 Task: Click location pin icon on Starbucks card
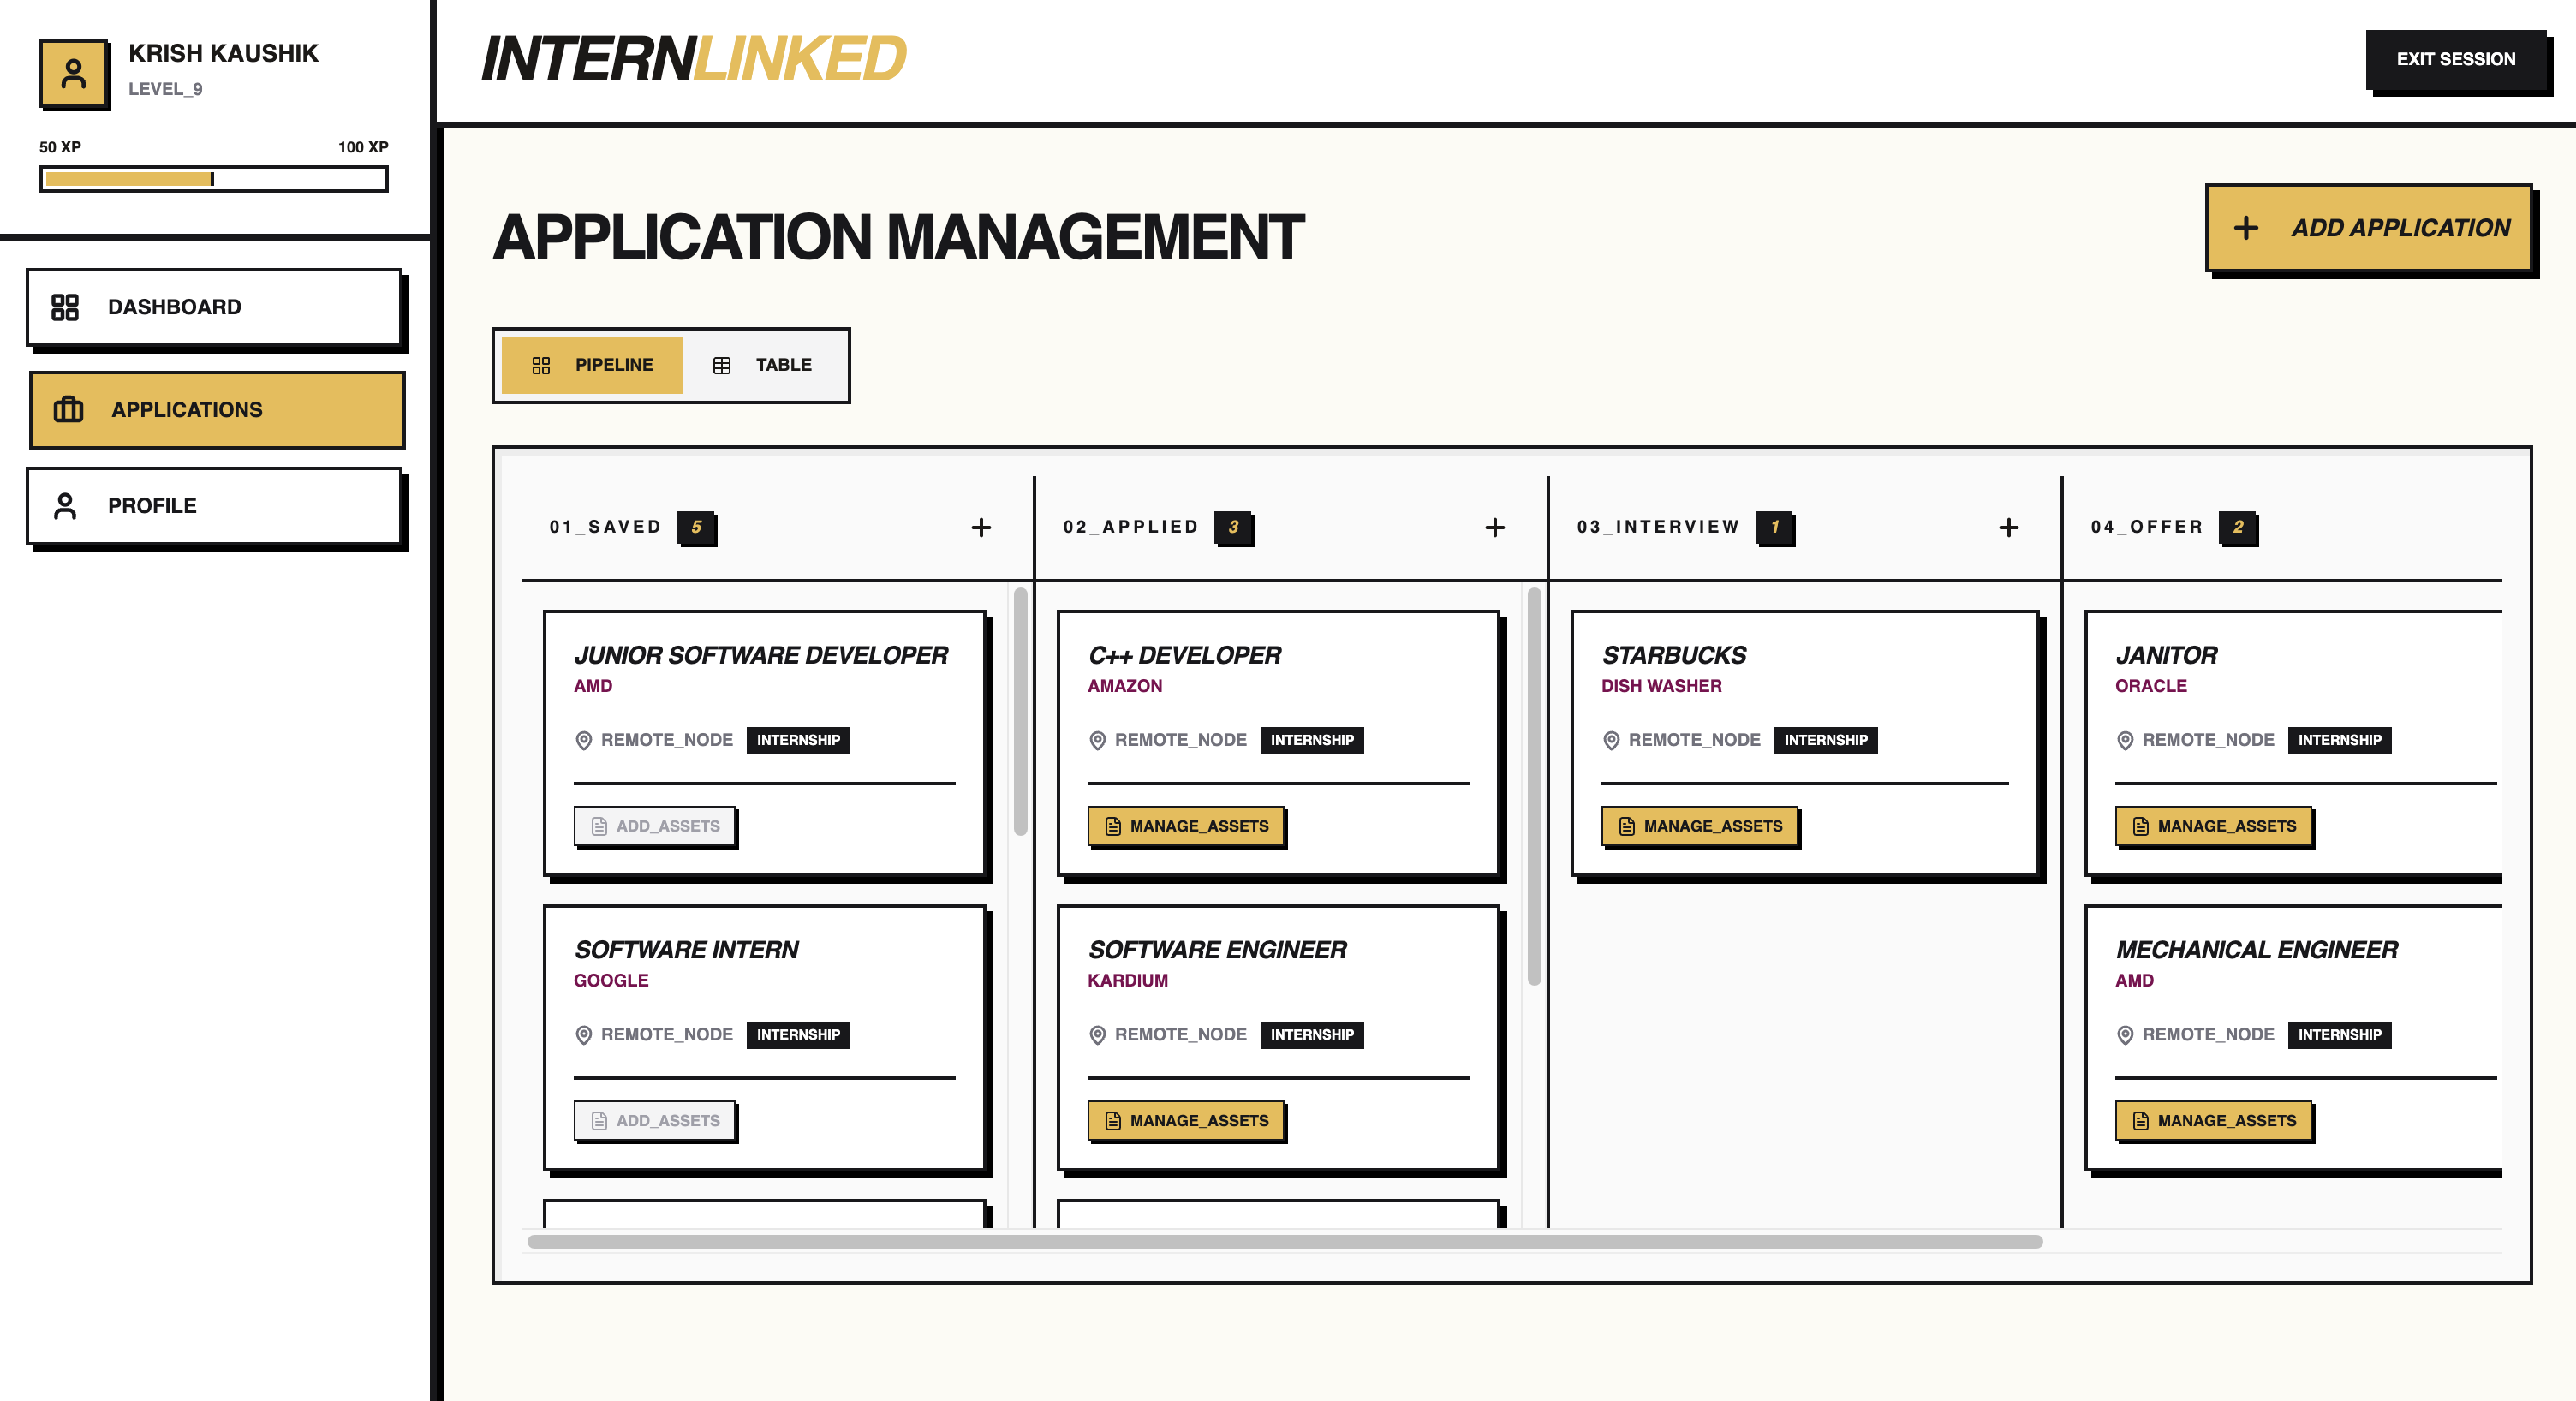(x=1611, y=740)
